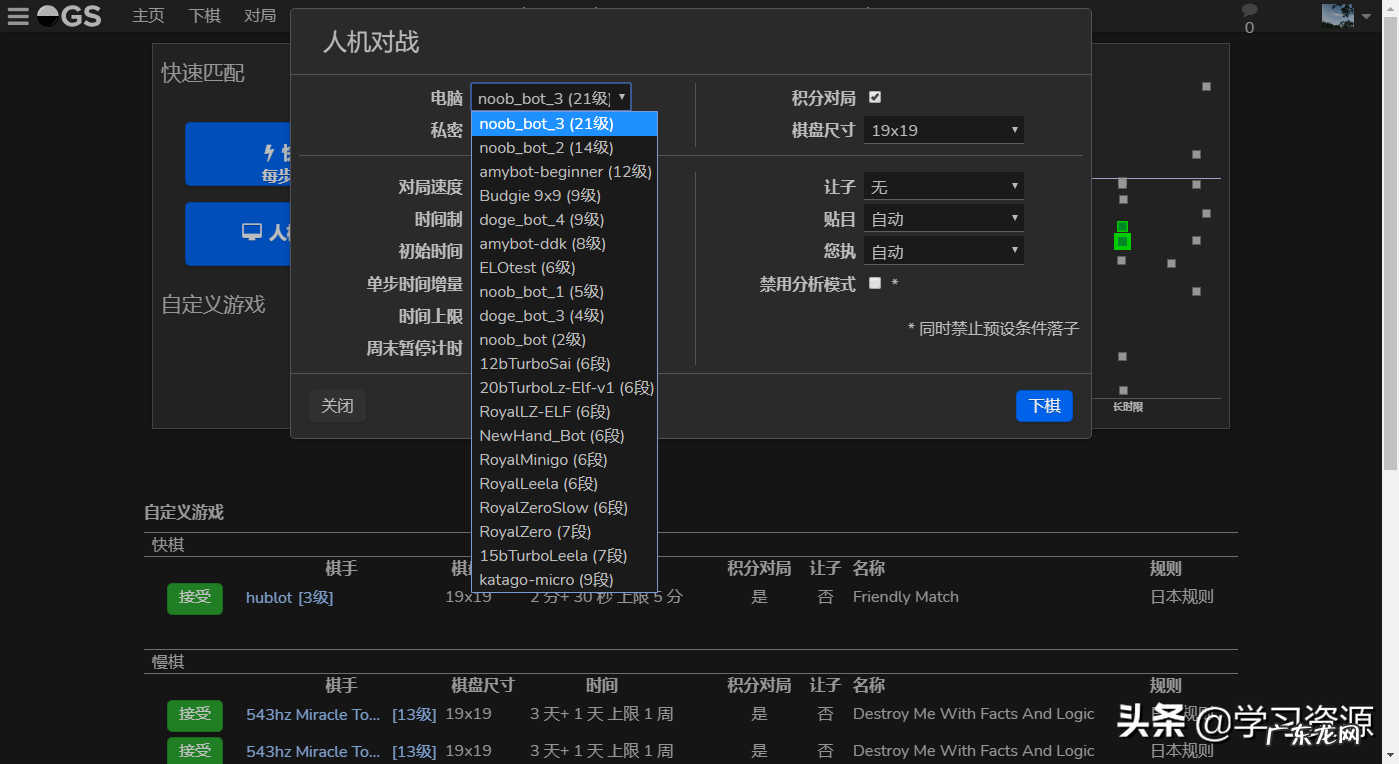Open the chat notifications bubble icon
This screenshot has height=764, width=1399.
(x=1249, y=11)
